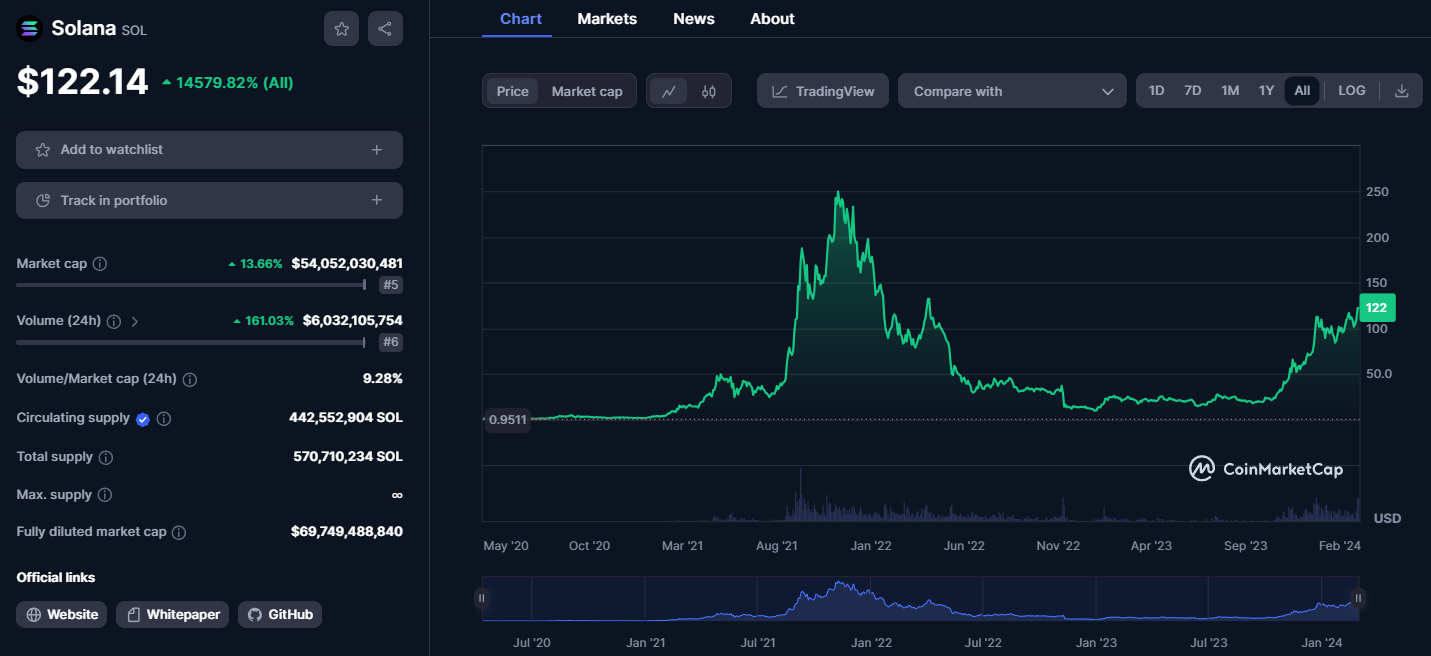Click the Aug '21 axis label

776,546
